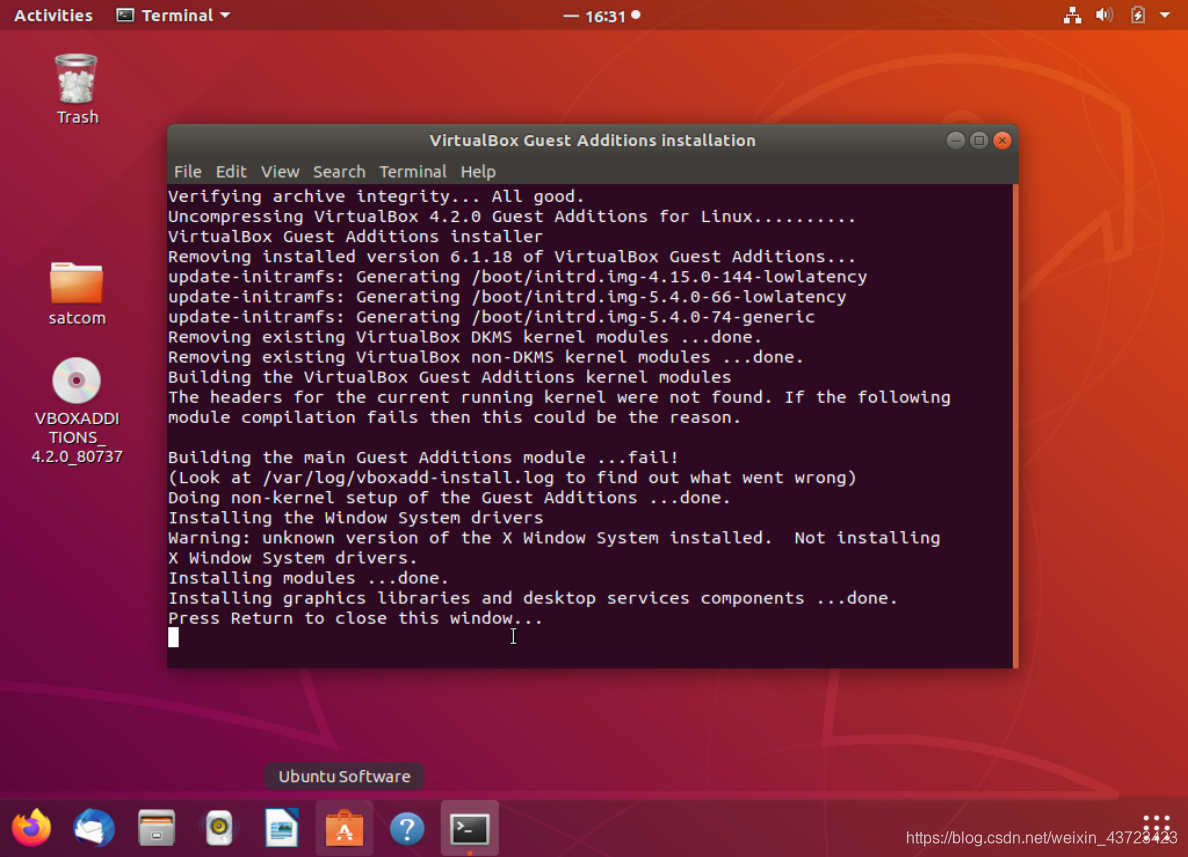The width and height of the screenshot is (1188, 857).
Task: Select the VBOXADDITIONS_4.2.0_80737 disc icon
Action: click(x=77, y=410)
